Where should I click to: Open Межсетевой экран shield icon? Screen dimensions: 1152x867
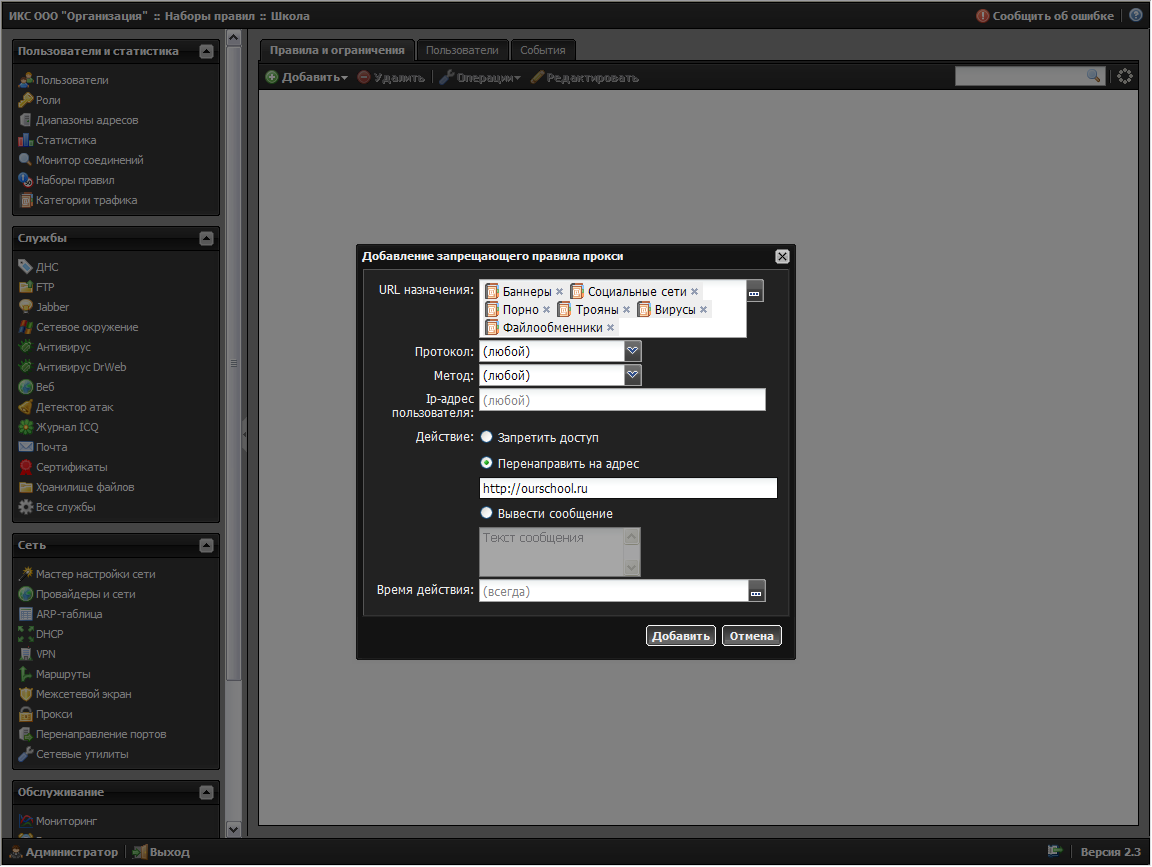click(x=26, y=694)
